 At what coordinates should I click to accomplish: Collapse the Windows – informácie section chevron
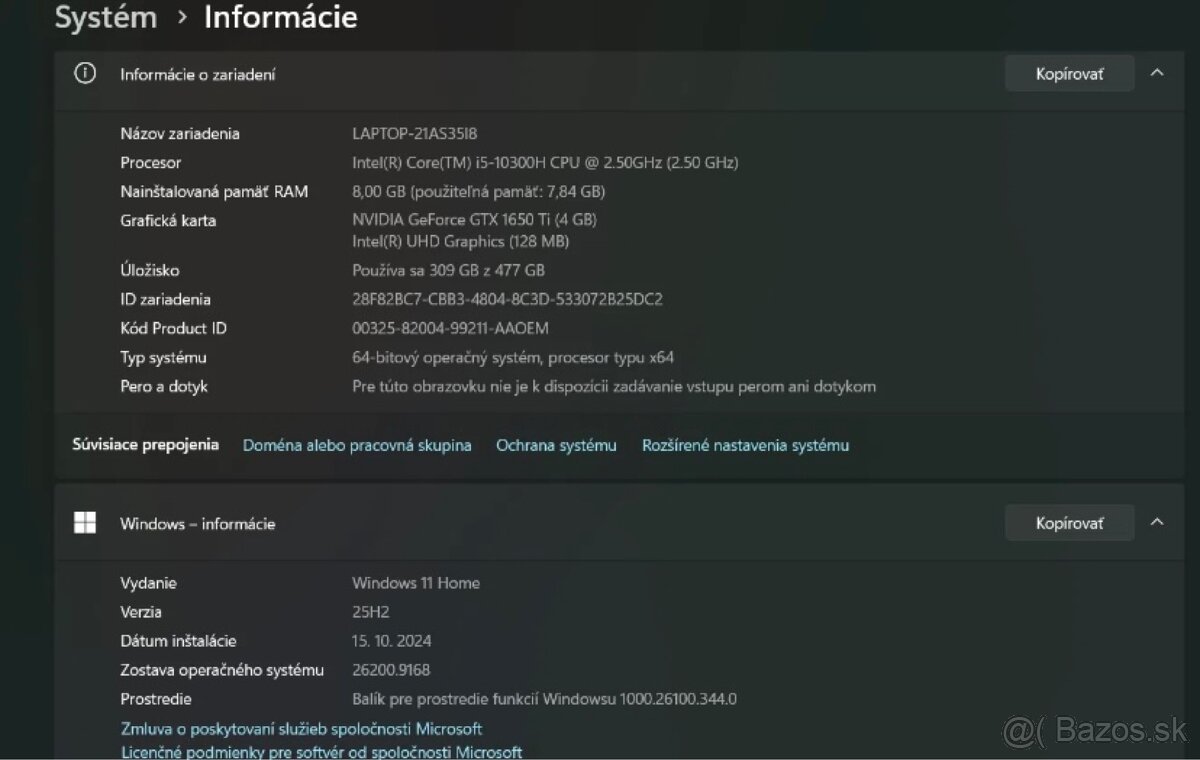click(x=1157, y=522)
